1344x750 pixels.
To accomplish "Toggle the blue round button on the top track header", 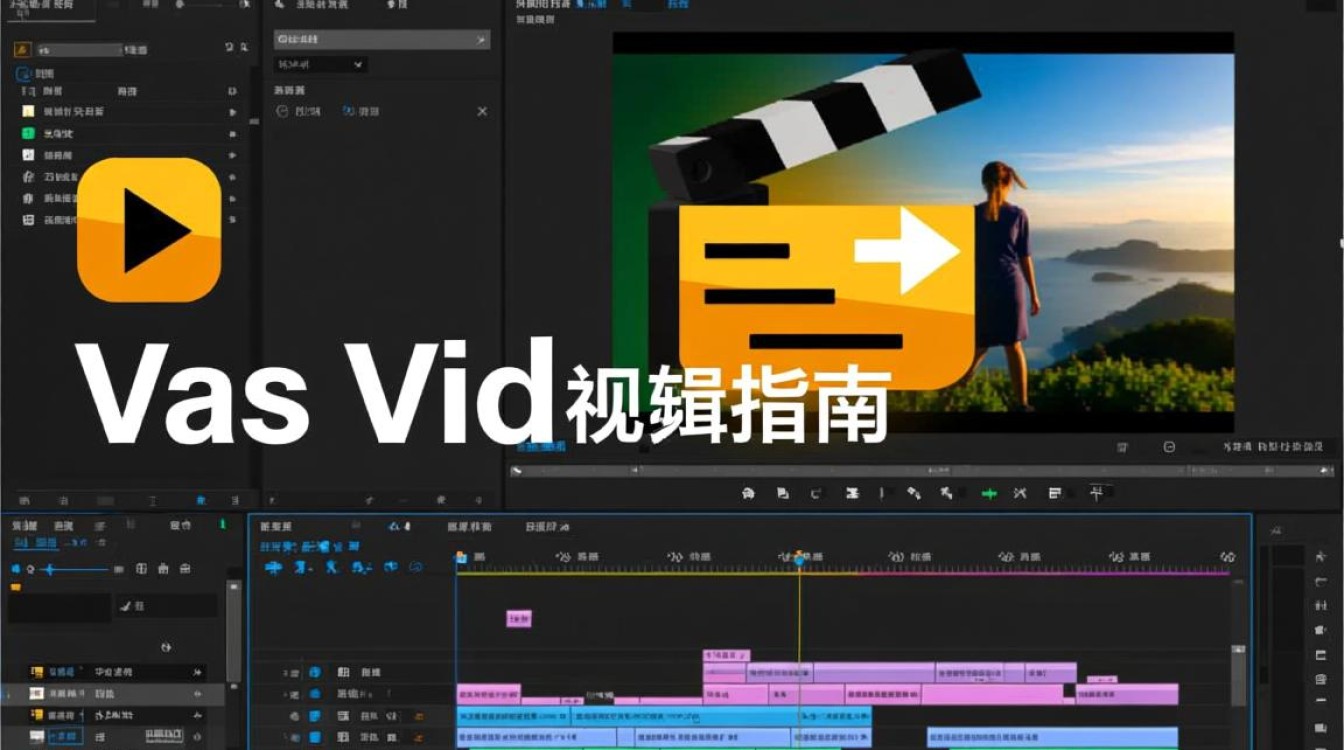I will [x=314, y=673].
